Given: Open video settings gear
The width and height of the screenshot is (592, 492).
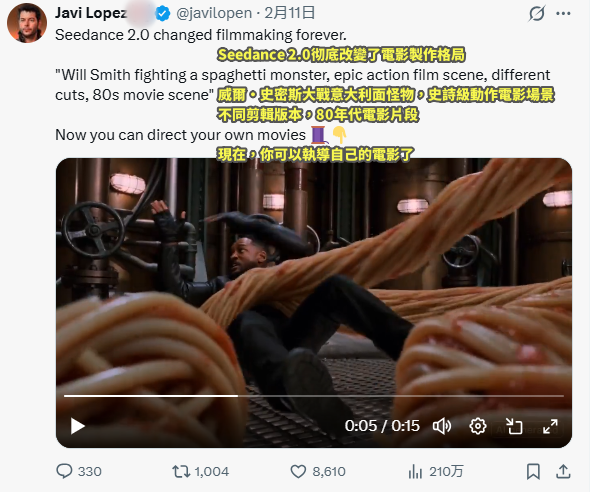Looking at the screenshot, I should tap(478, 426).
